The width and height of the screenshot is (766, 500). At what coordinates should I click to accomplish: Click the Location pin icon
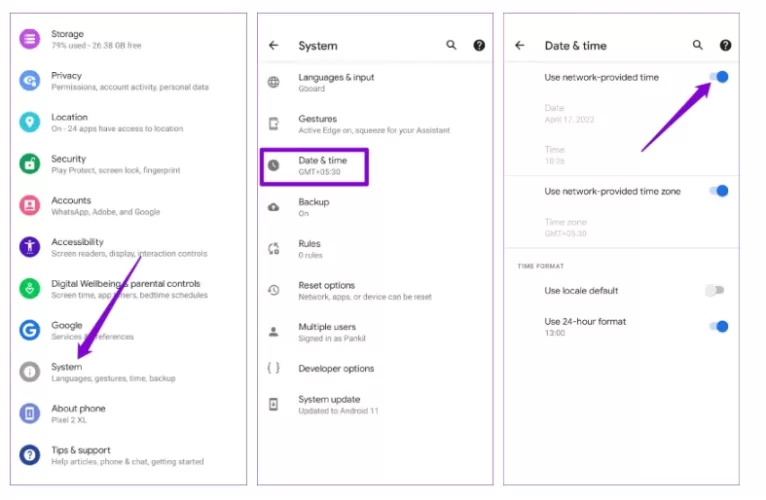pos(30,122)
